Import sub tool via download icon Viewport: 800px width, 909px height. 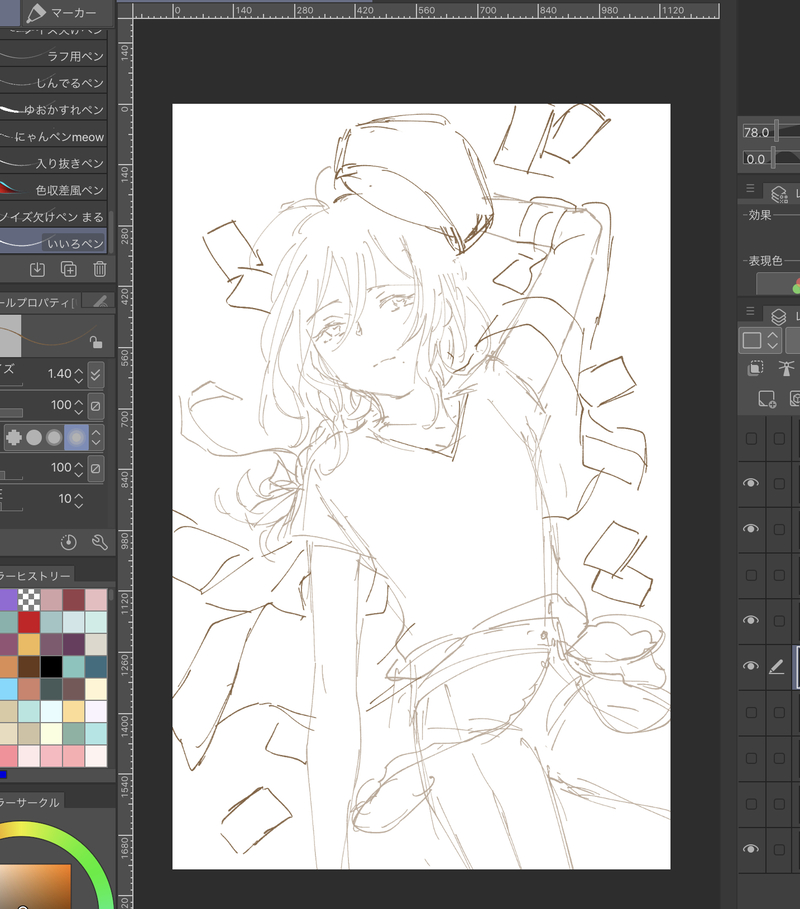click(x=37, y=269)
